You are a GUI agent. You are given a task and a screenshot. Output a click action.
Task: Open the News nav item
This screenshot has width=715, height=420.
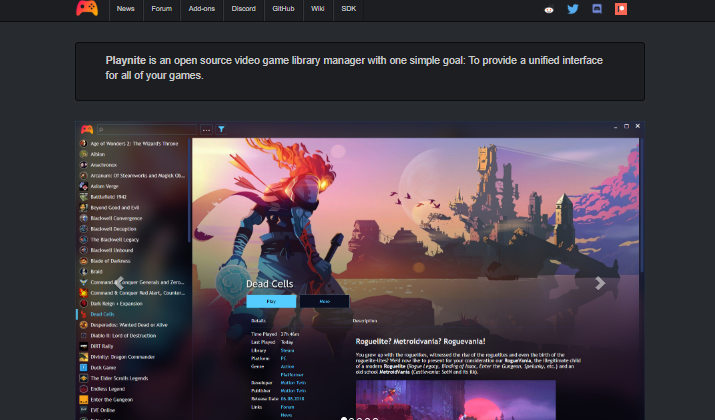tap(125, 9)
